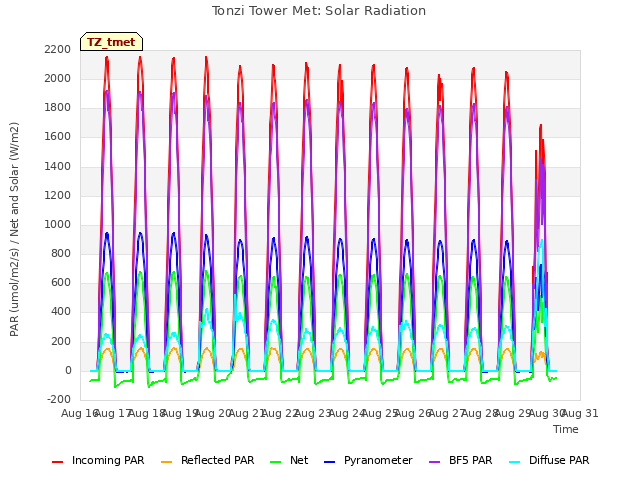
Task: Click the blue Pyranometer legend swatch
Action: [329, 462]
